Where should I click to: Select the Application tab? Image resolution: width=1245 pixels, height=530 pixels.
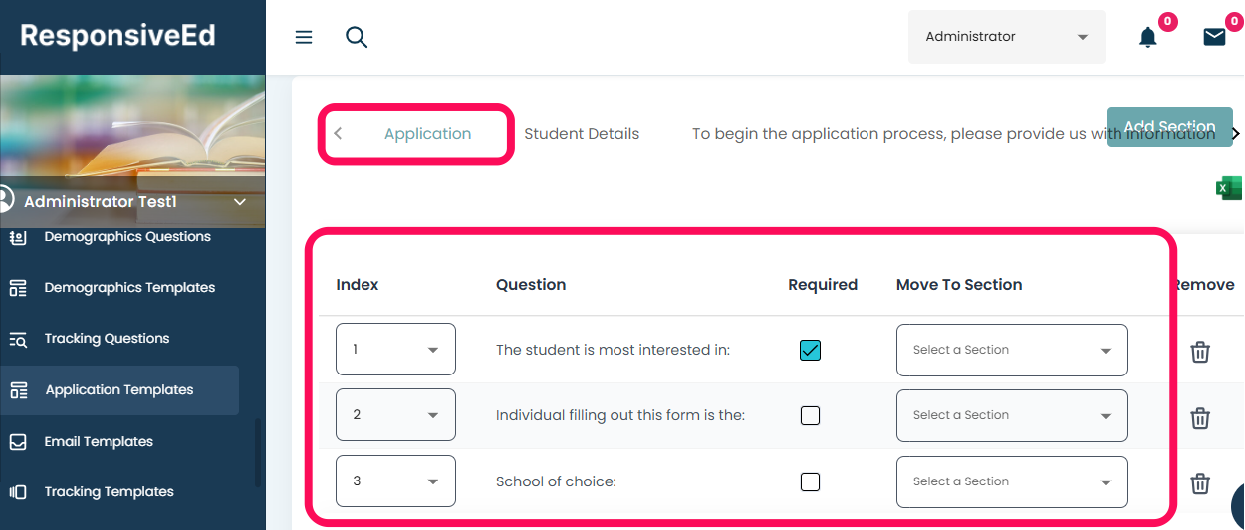coord(427,134)
